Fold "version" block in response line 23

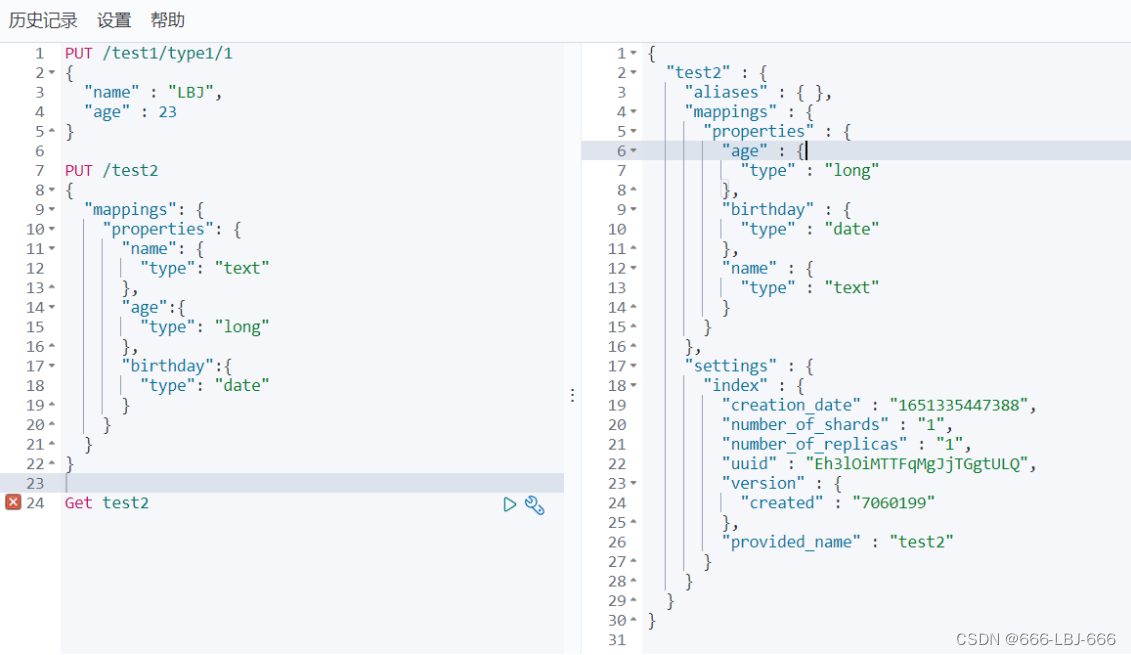point(633,483)
